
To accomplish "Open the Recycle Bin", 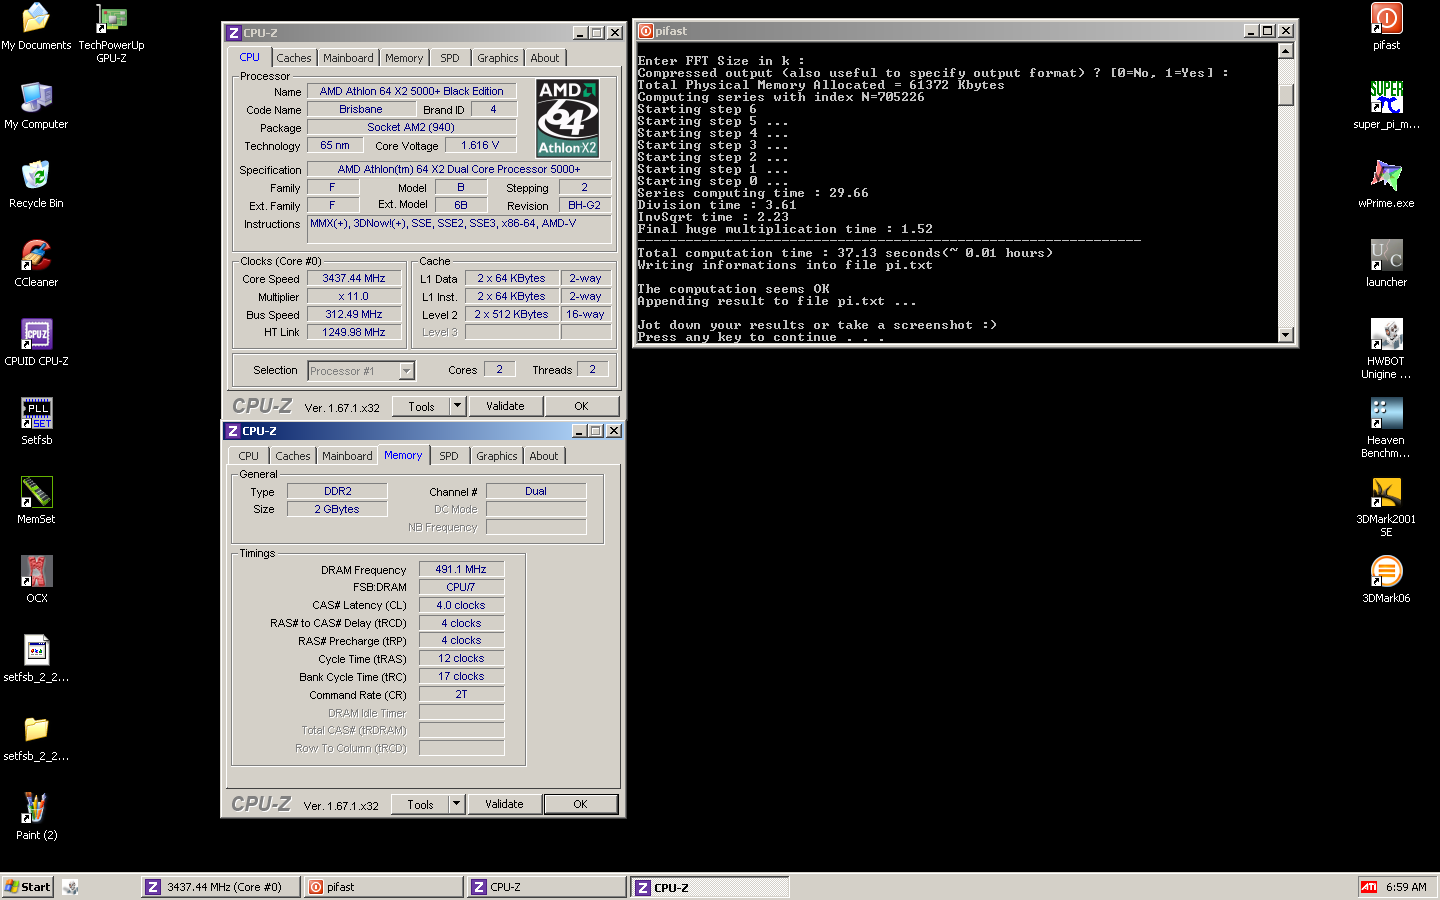I will click(x=36, y=176).
